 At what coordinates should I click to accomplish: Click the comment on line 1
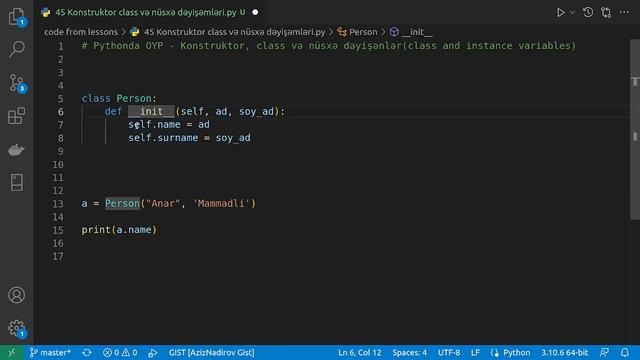coord(329,46)
